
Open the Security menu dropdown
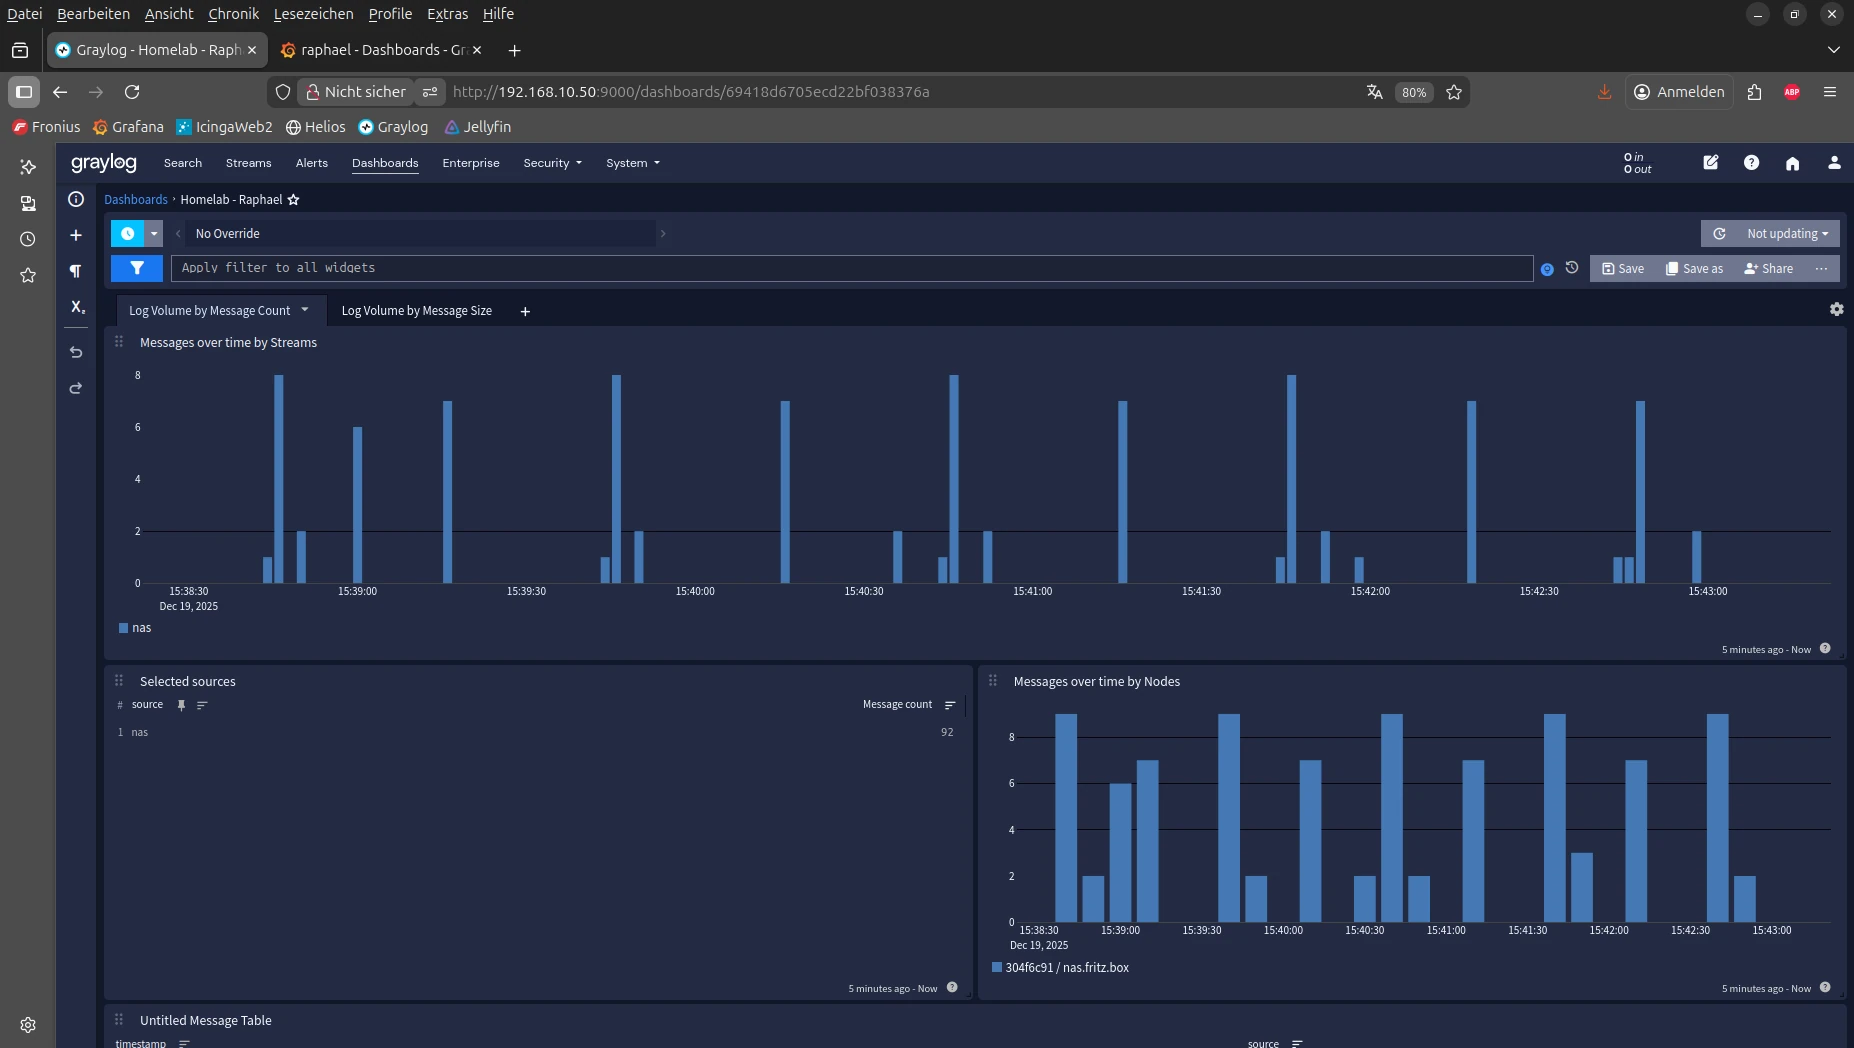(552, 163)
